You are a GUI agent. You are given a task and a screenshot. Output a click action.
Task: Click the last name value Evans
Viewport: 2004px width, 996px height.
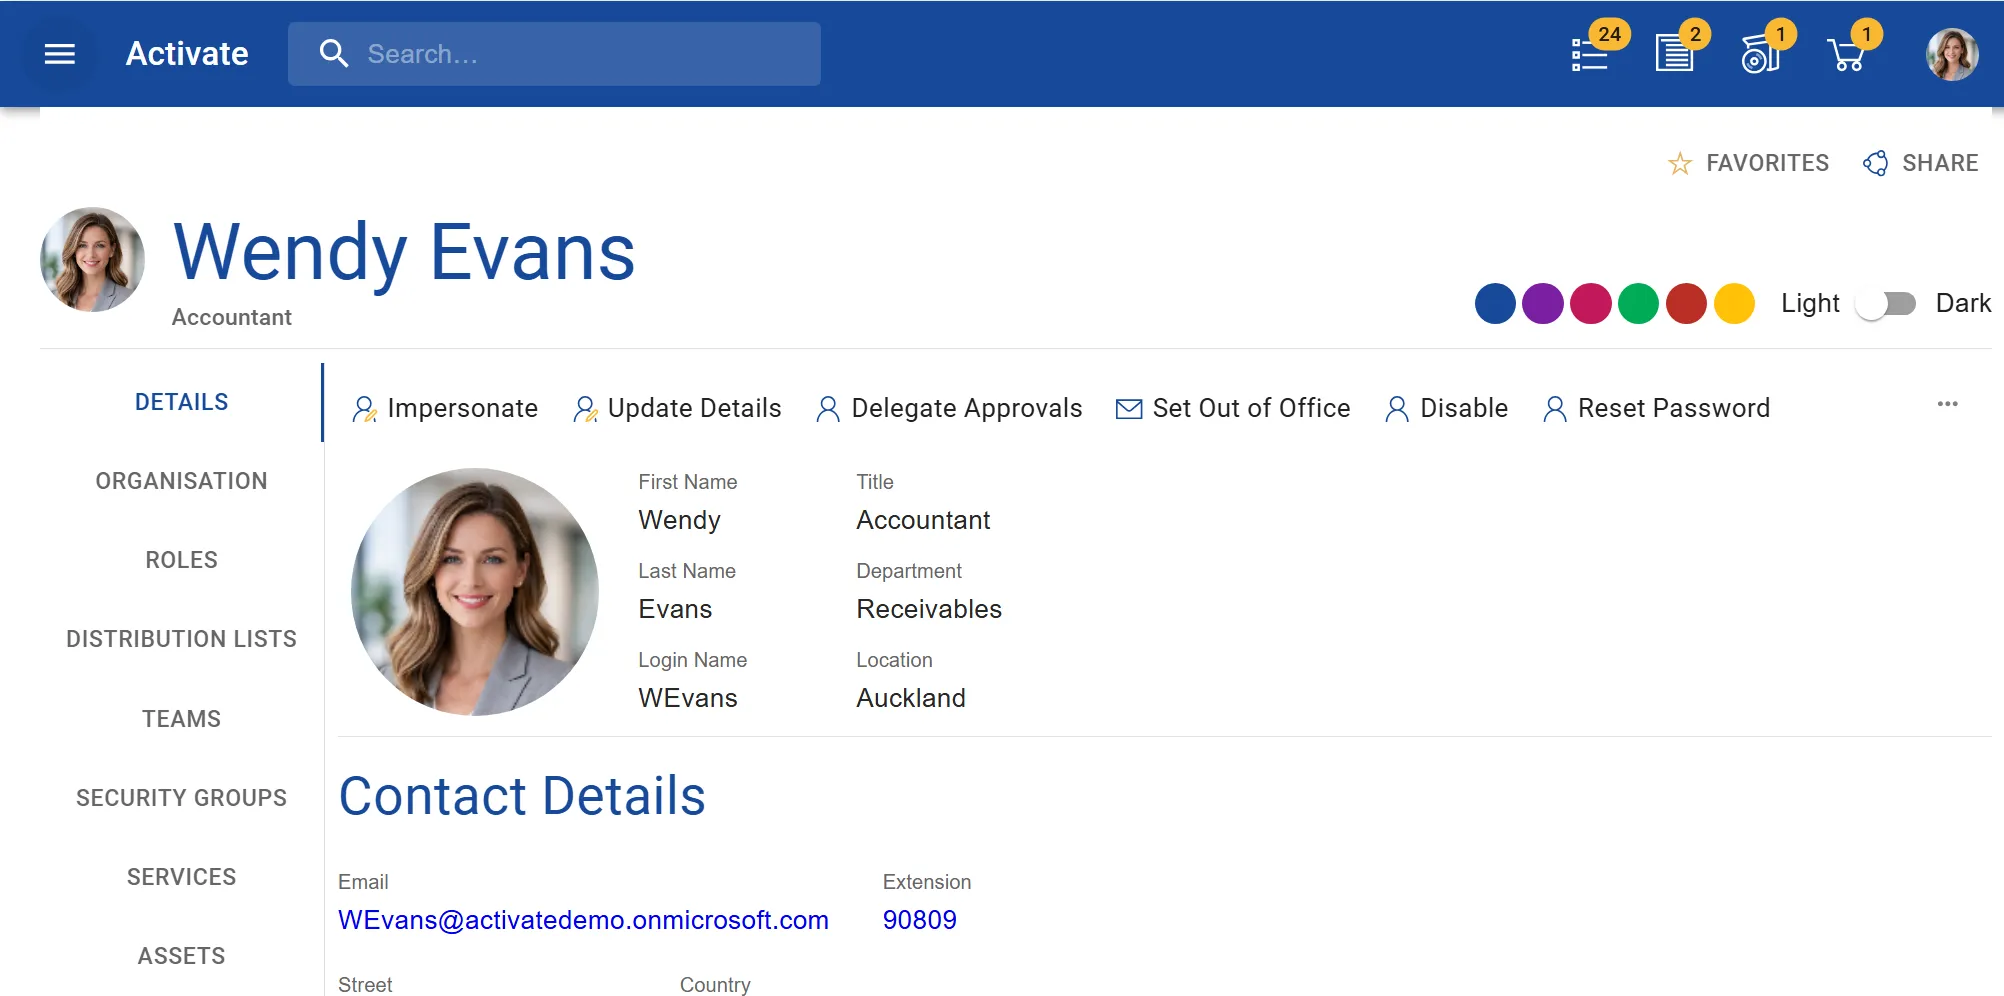675,610
